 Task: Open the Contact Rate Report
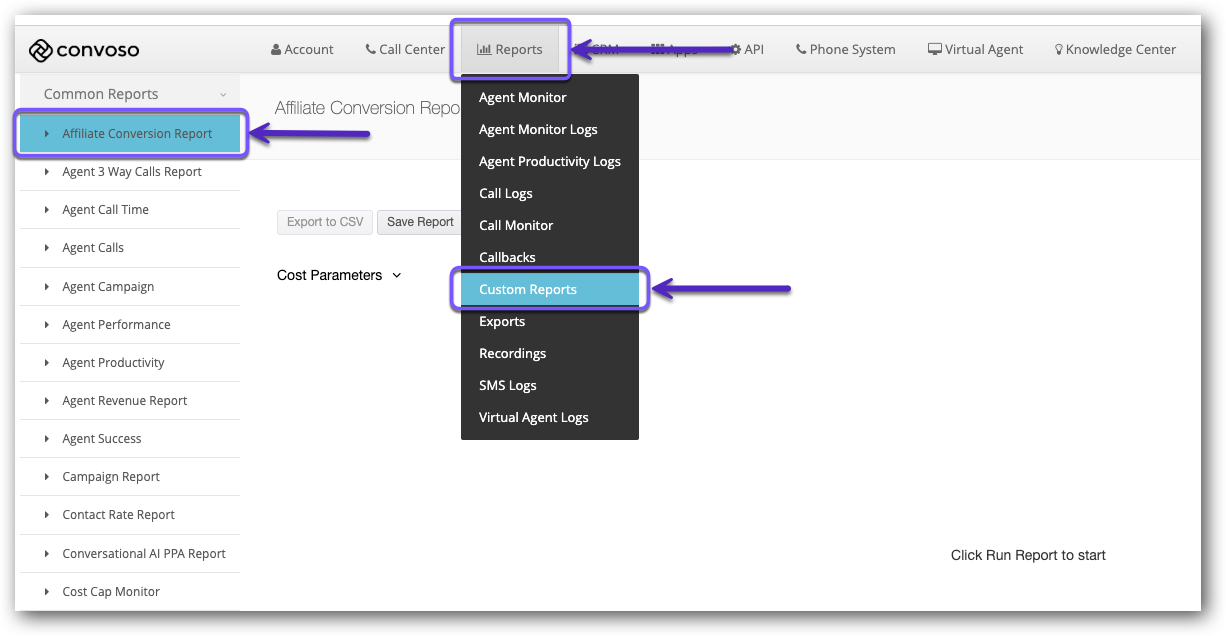130,515
